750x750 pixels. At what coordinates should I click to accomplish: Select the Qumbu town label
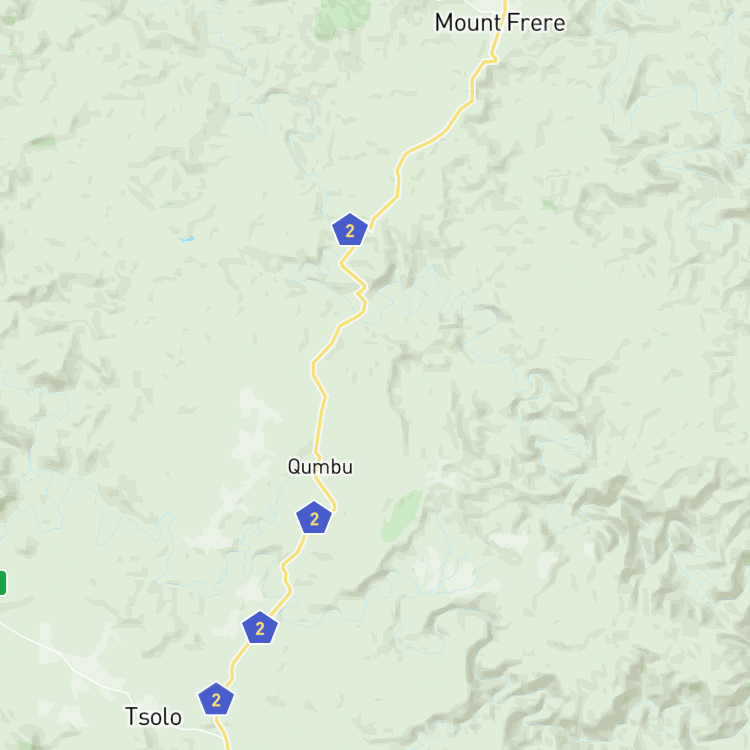pyautogui.click(x=320, y=466)
